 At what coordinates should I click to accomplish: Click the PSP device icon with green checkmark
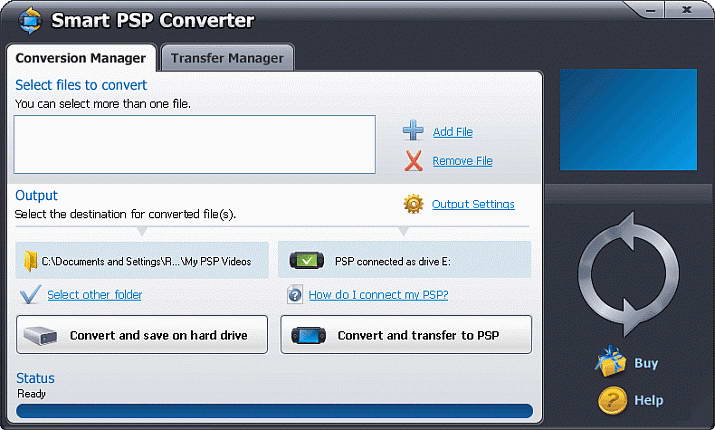coord(307,260)
